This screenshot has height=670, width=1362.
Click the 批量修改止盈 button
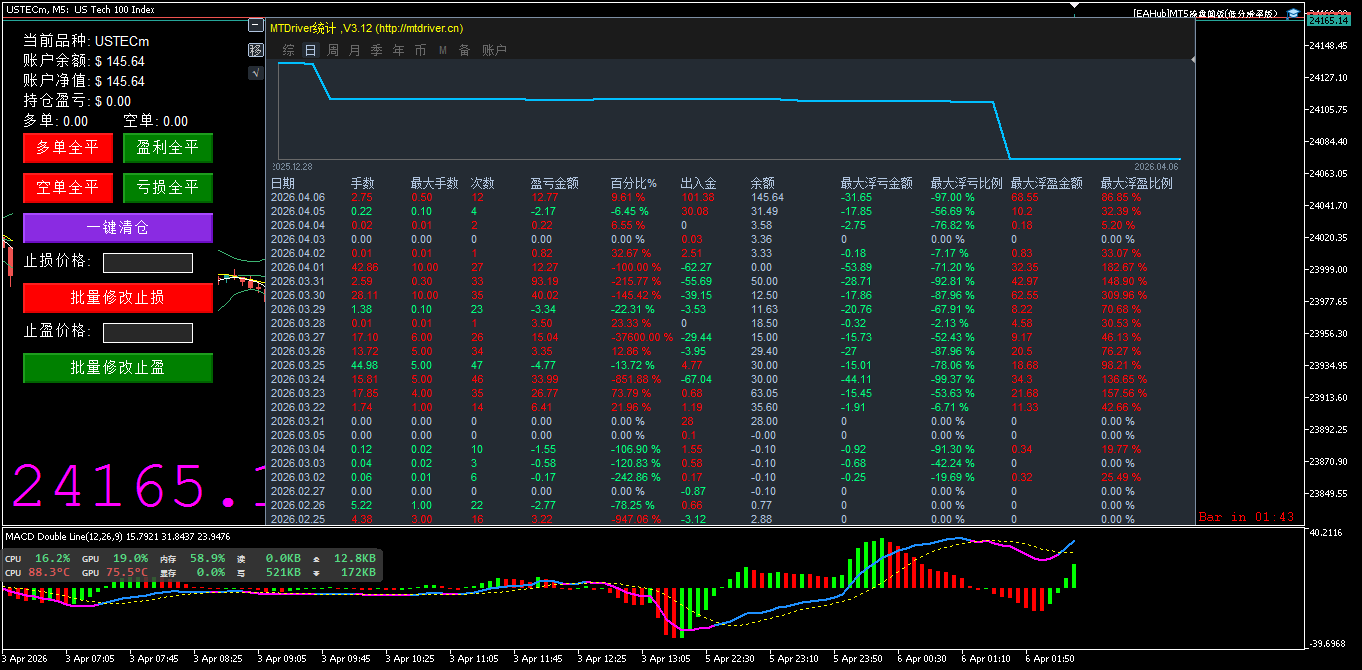pos(118,368)
